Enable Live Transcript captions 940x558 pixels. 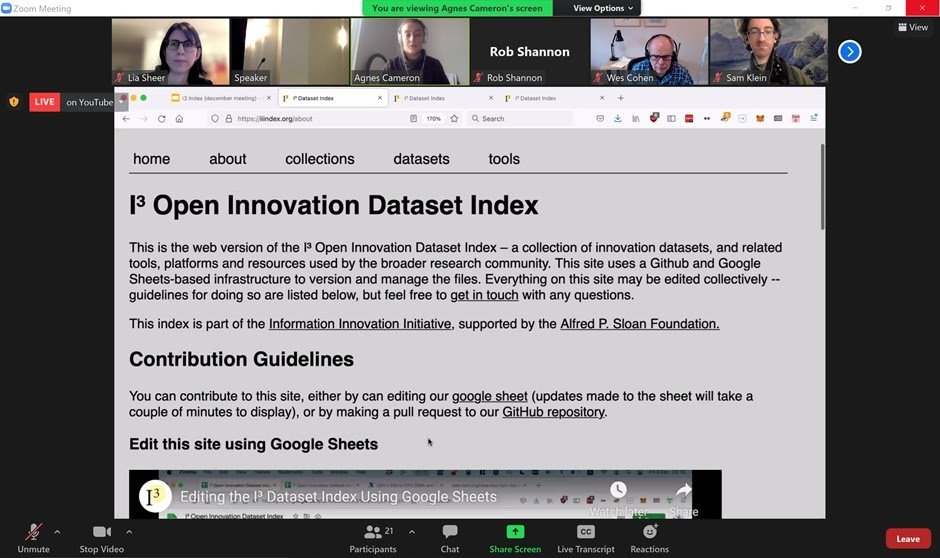click(x=586, y=538)
